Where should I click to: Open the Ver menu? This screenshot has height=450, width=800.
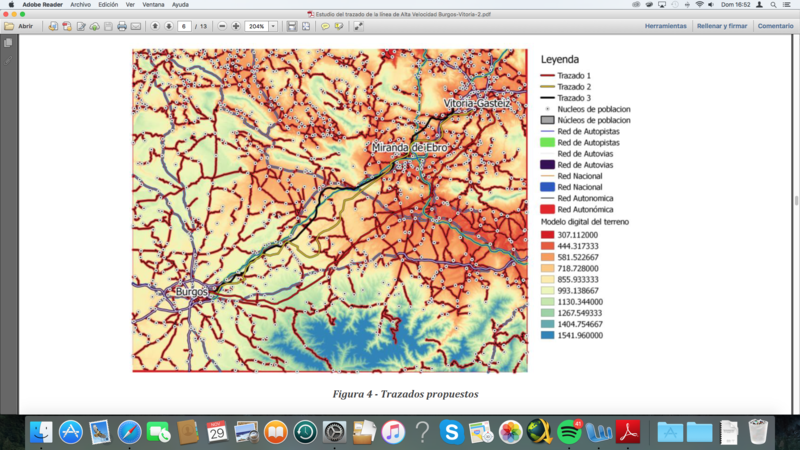(130, 5)
